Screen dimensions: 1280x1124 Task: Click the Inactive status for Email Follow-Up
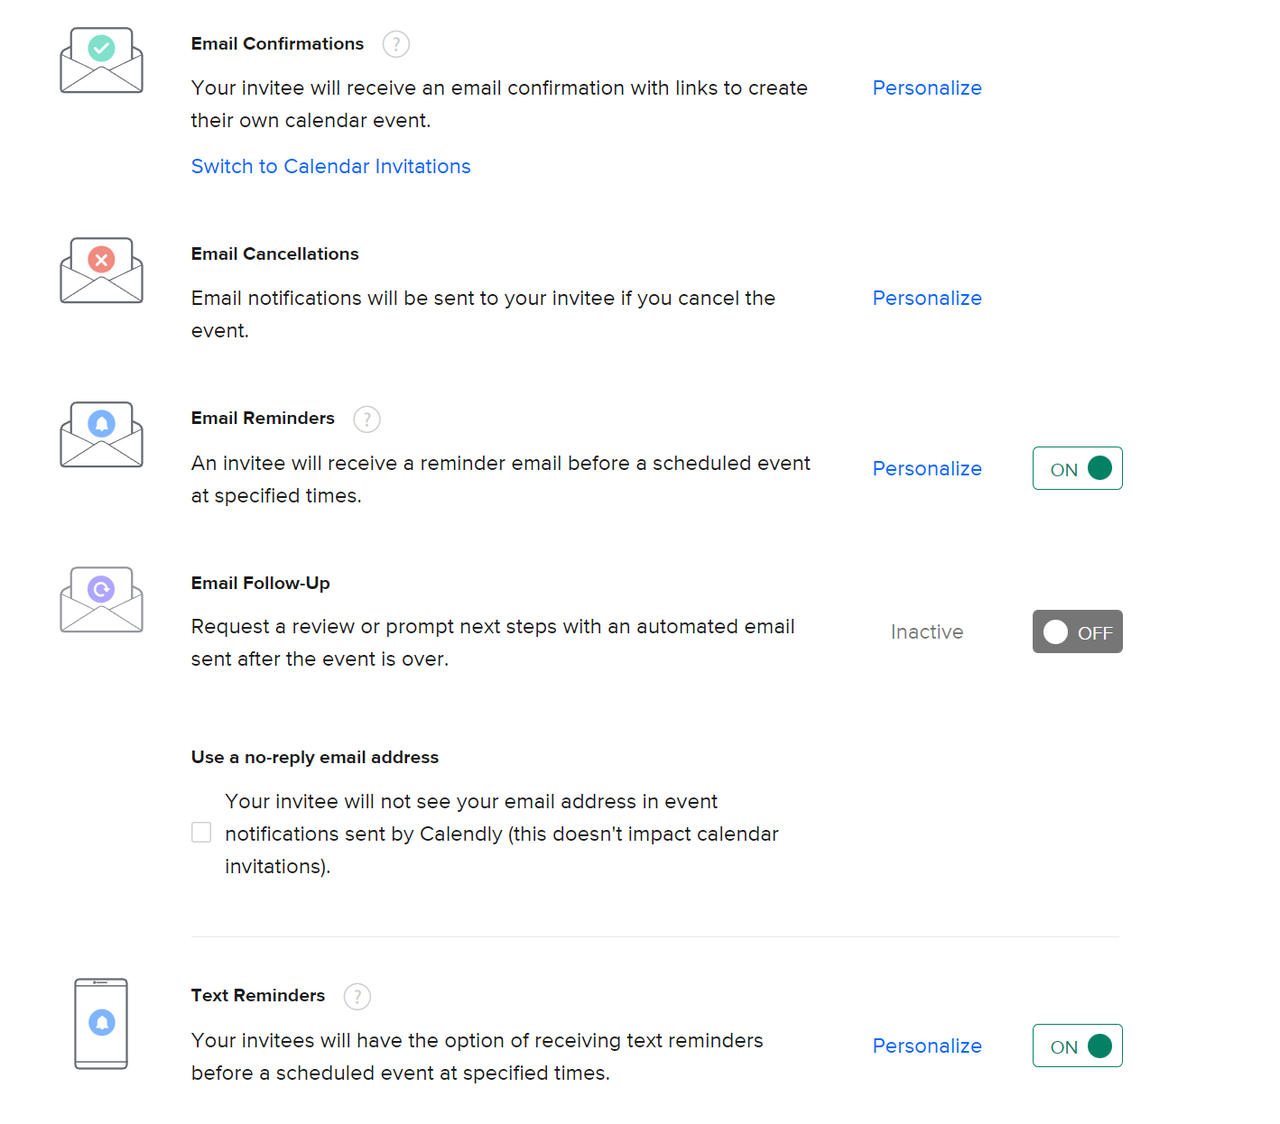click(x=926, y=632)
